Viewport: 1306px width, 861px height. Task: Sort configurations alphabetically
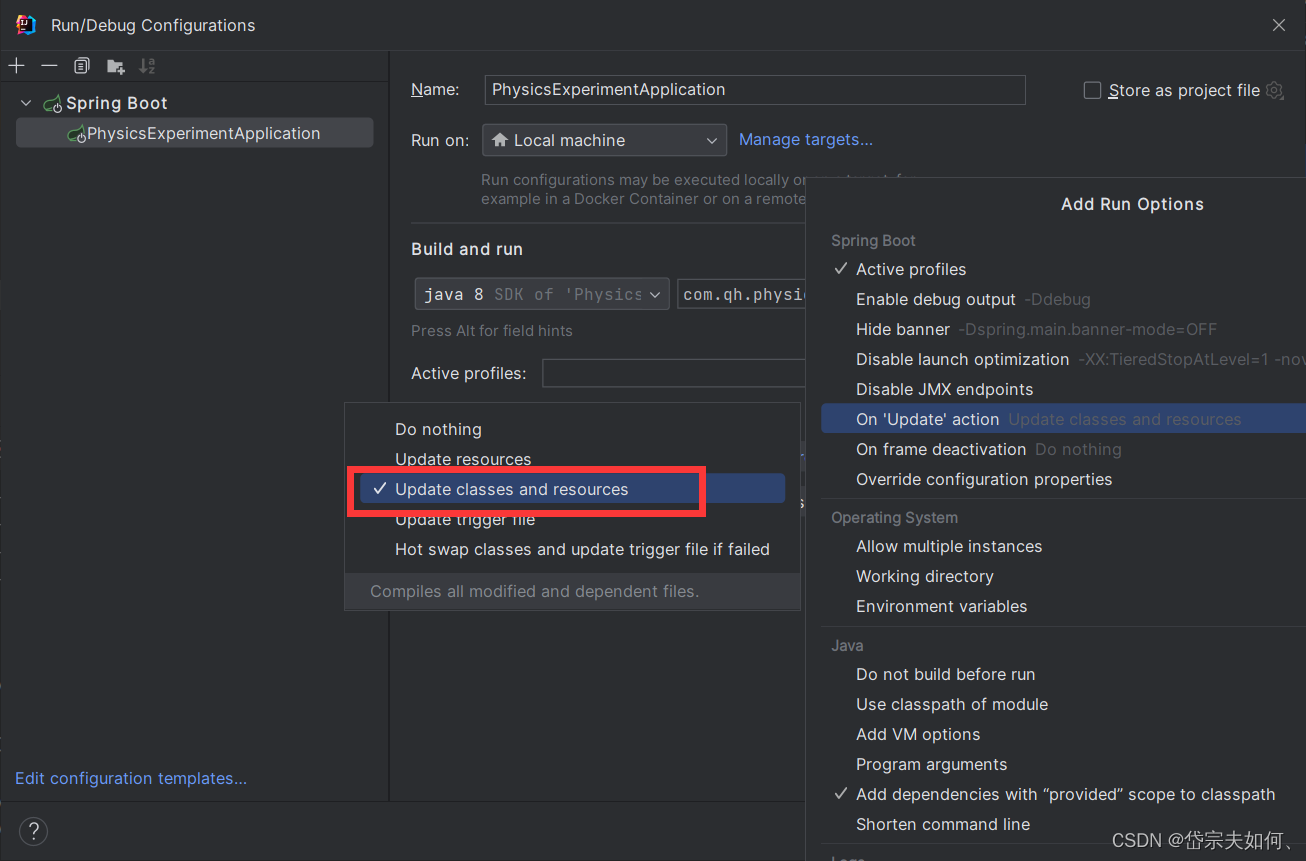[x=147, y=66]
